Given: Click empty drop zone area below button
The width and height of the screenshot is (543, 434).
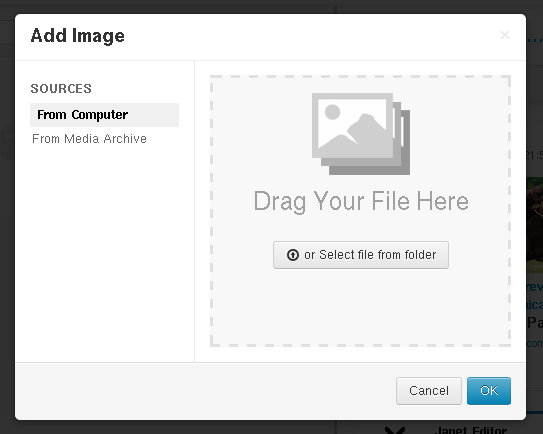Looking at the screenshot, I should [x=360, y=307].
